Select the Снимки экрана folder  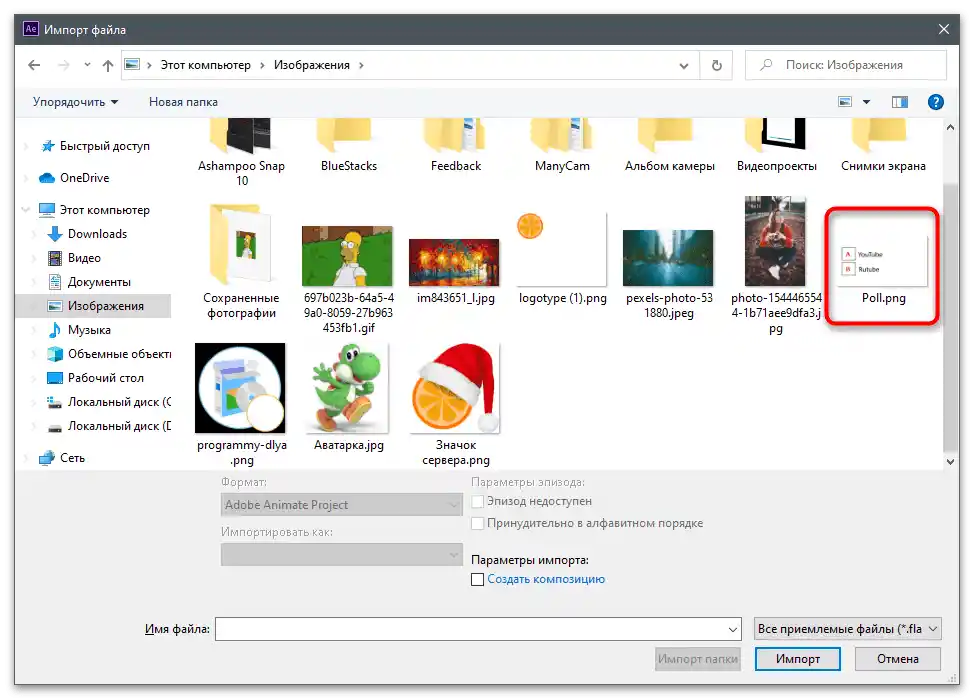883,146
